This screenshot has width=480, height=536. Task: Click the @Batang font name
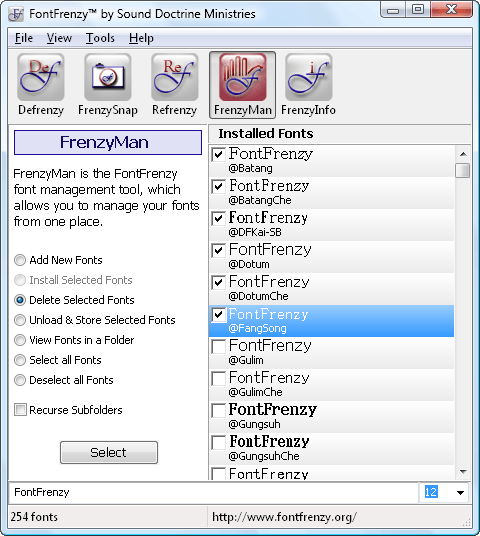tap(251, 168)
